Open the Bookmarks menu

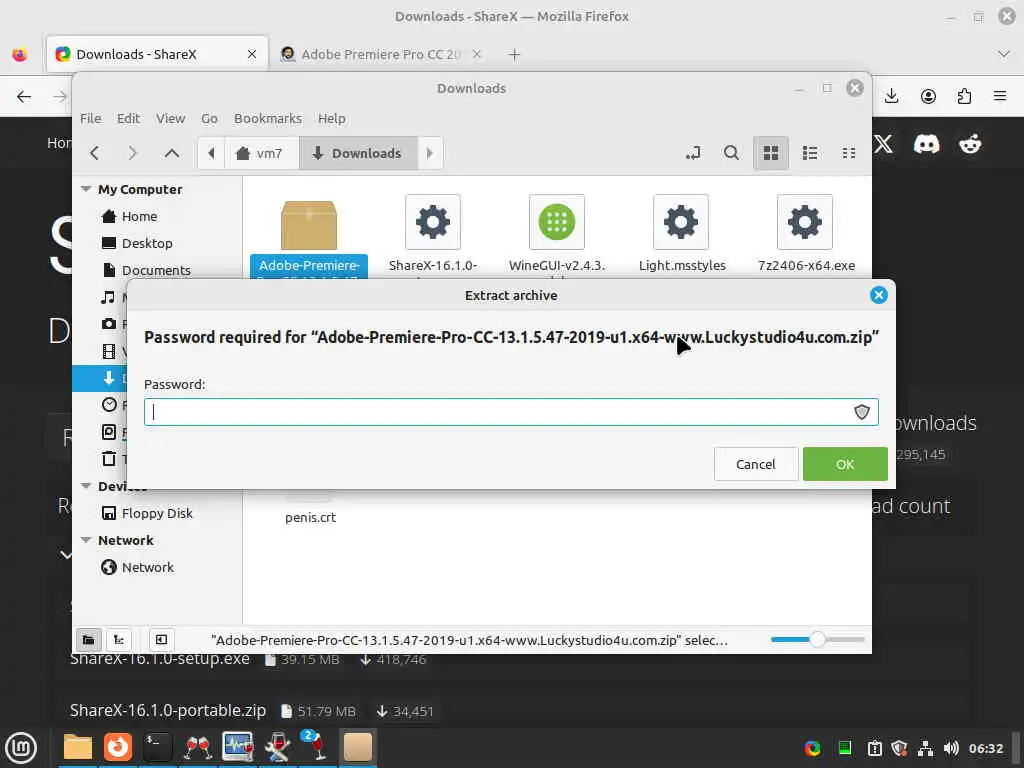click(x=268, y=118)
